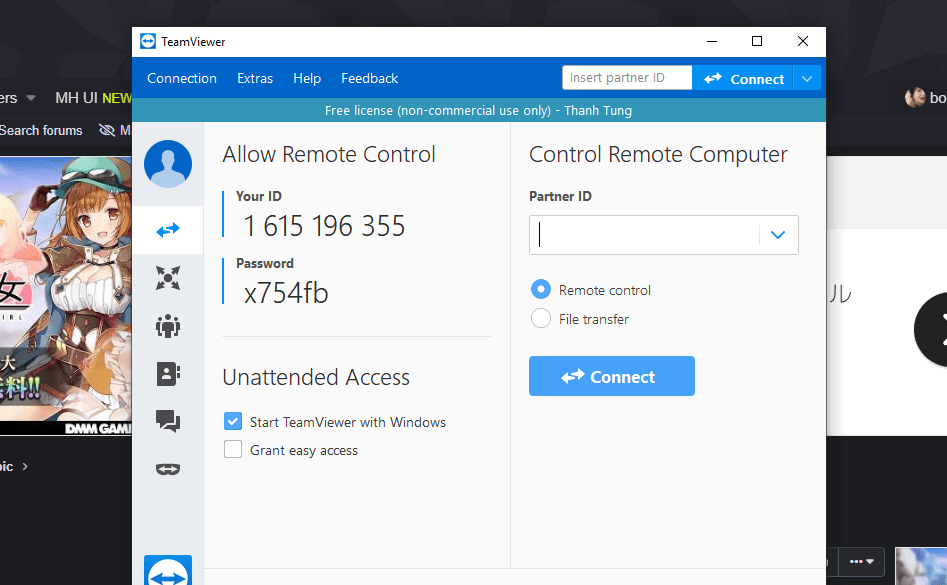
Task: Click Your ID number 1 615 196 355
Action: point(324,226)
